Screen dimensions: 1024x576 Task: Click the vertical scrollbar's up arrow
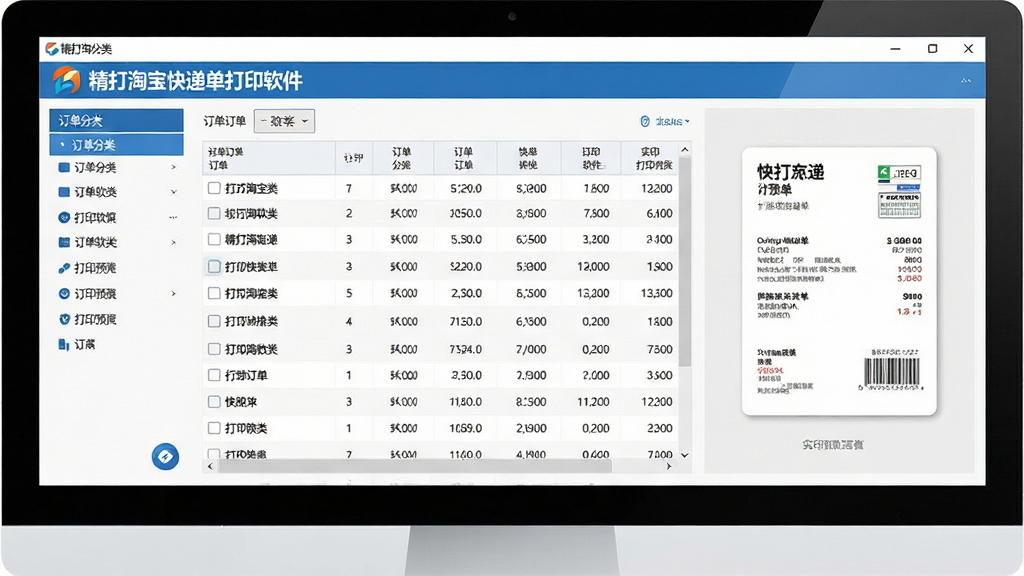tap(684, 150)
